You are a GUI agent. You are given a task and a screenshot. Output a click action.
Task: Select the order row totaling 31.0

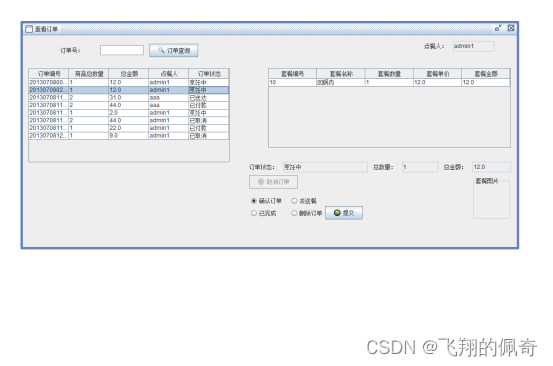point(129,98)
